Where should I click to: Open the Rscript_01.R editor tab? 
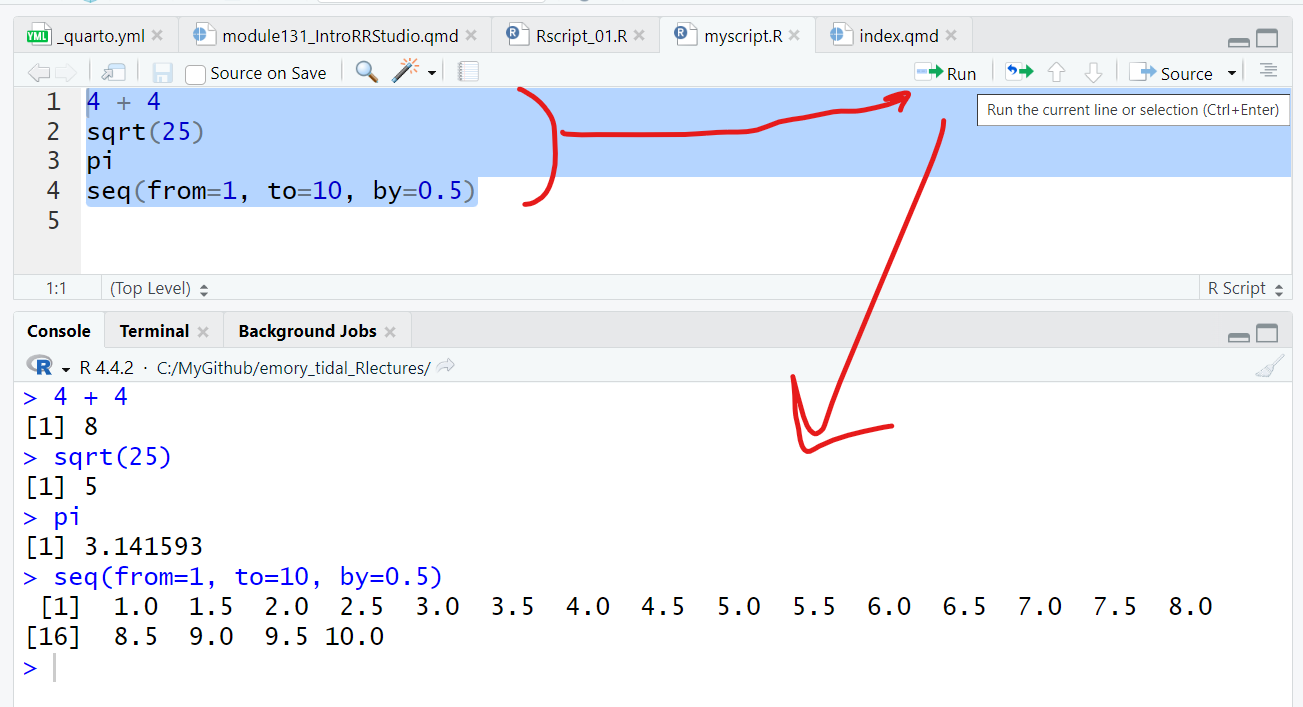click(x=580, y=36)
